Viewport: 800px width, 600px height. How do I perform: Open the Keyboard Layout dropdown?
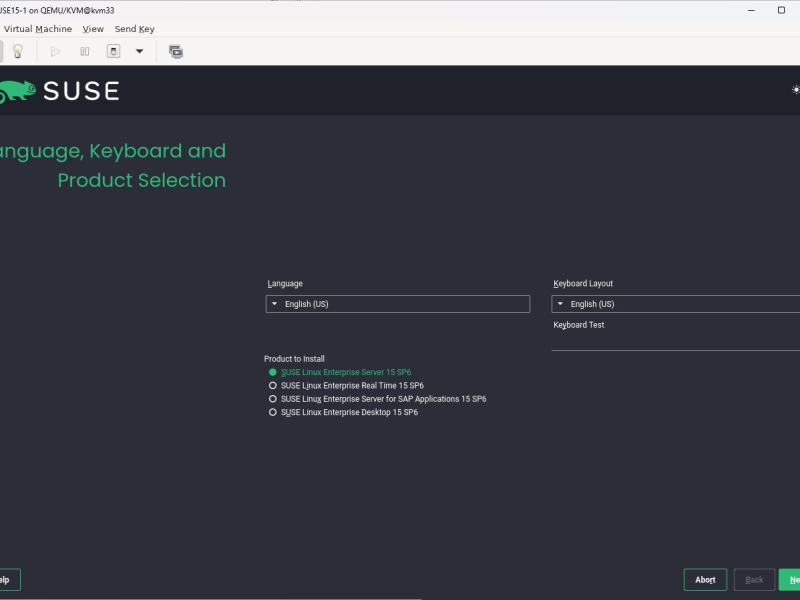pyautogui.click(x=676, y=304)
